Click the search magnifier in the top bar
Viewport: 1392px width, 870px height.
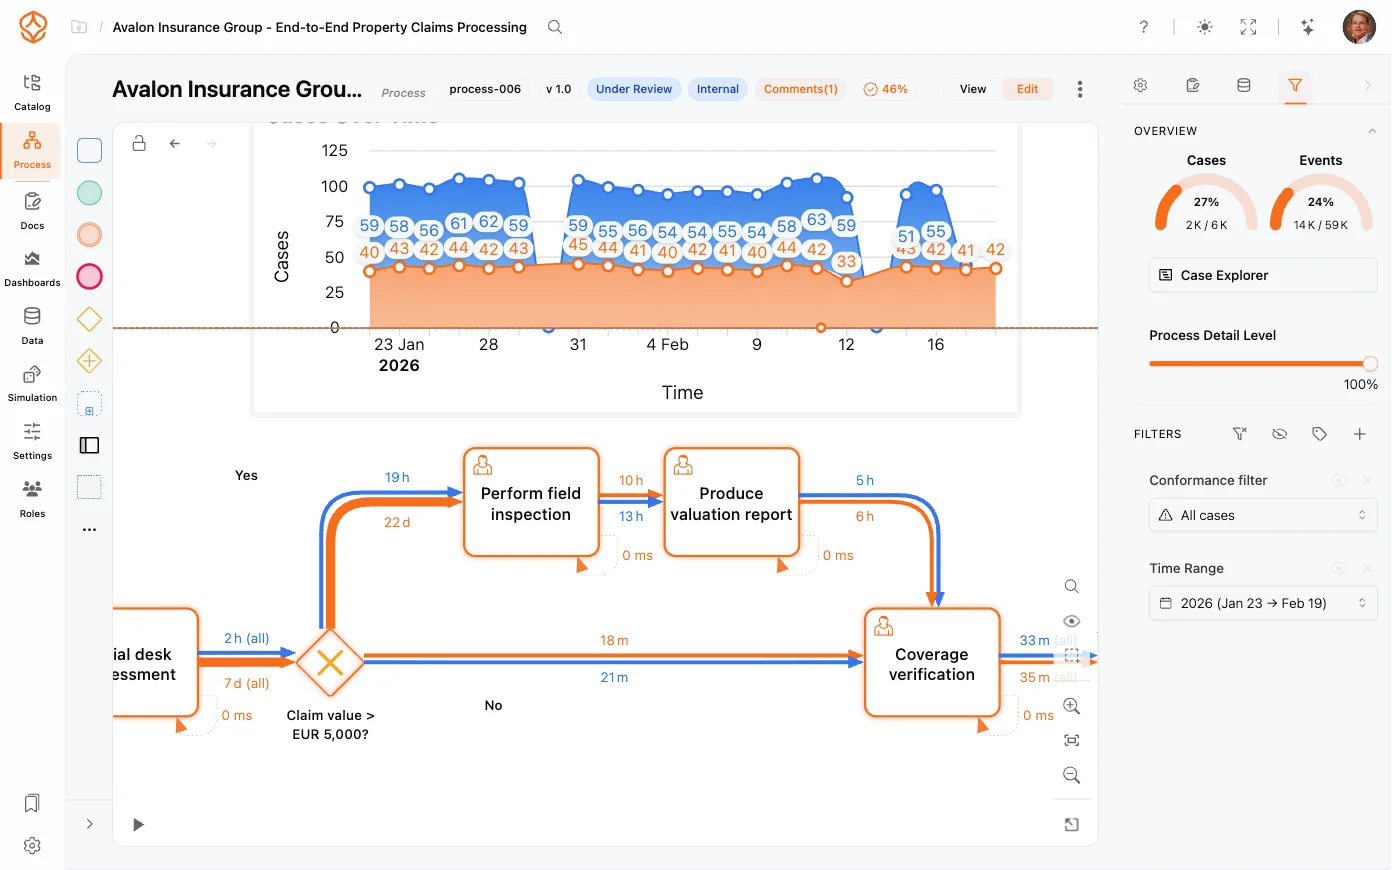point(555,27)
